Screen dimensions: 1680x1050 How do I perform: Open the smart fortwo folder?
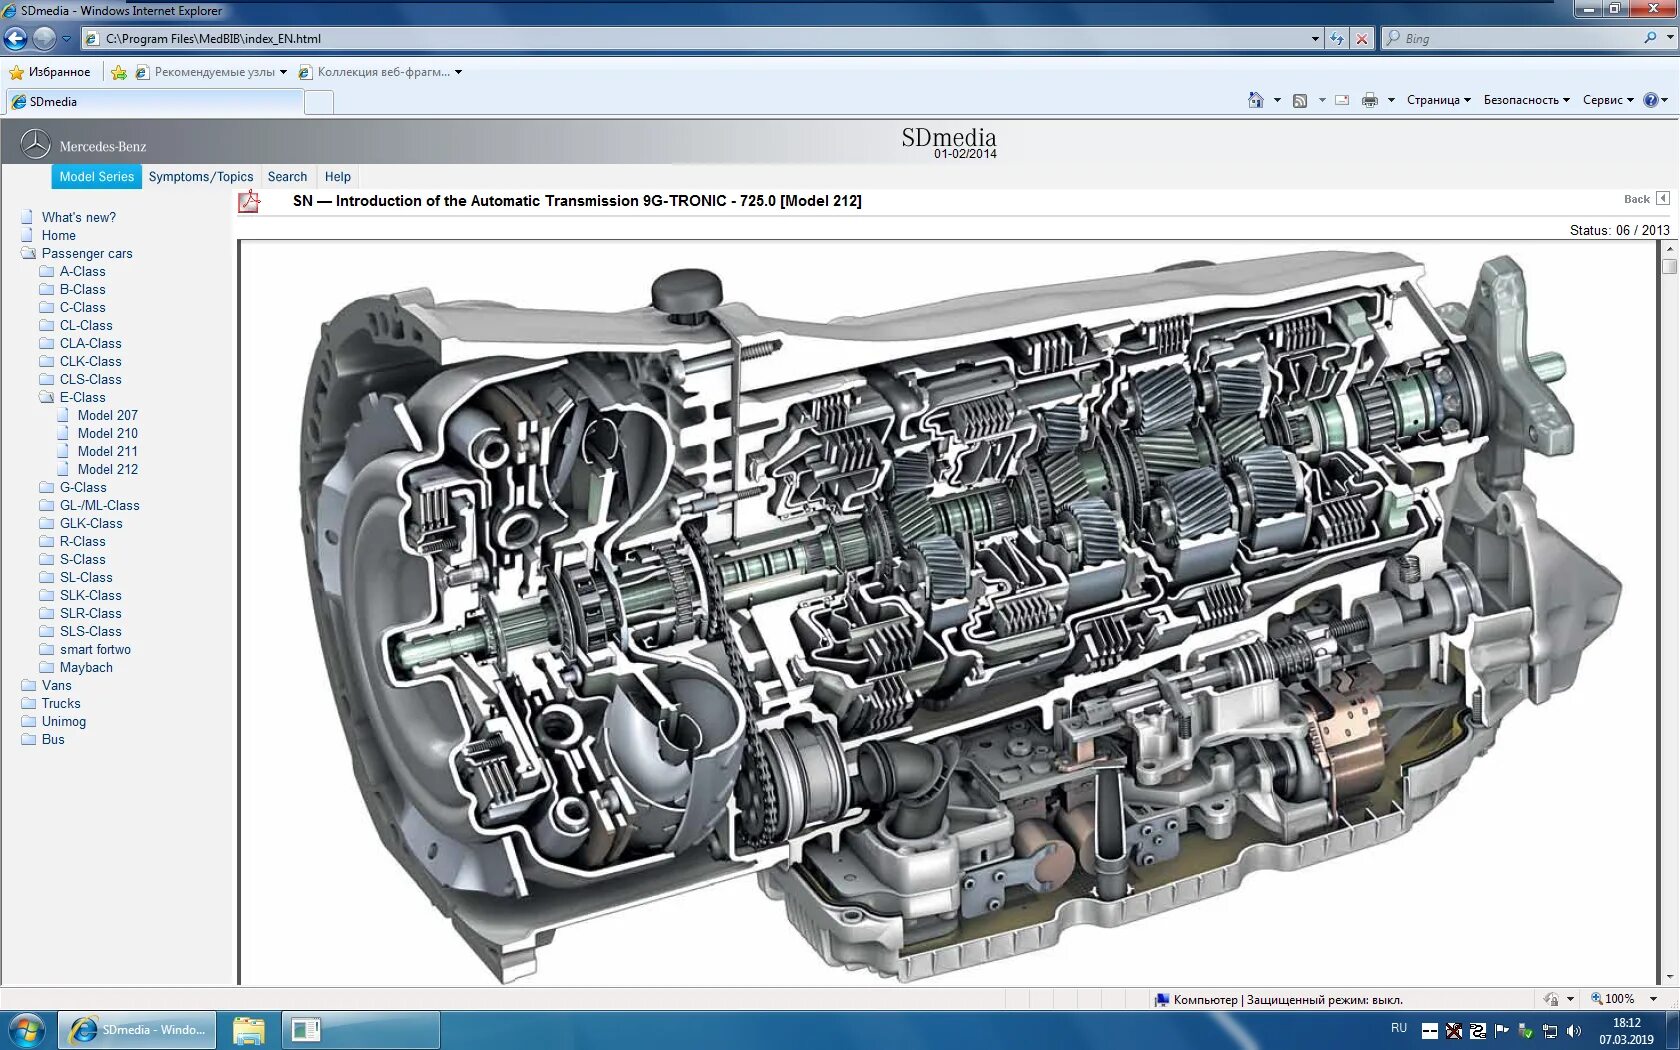(x=95, y=650)
